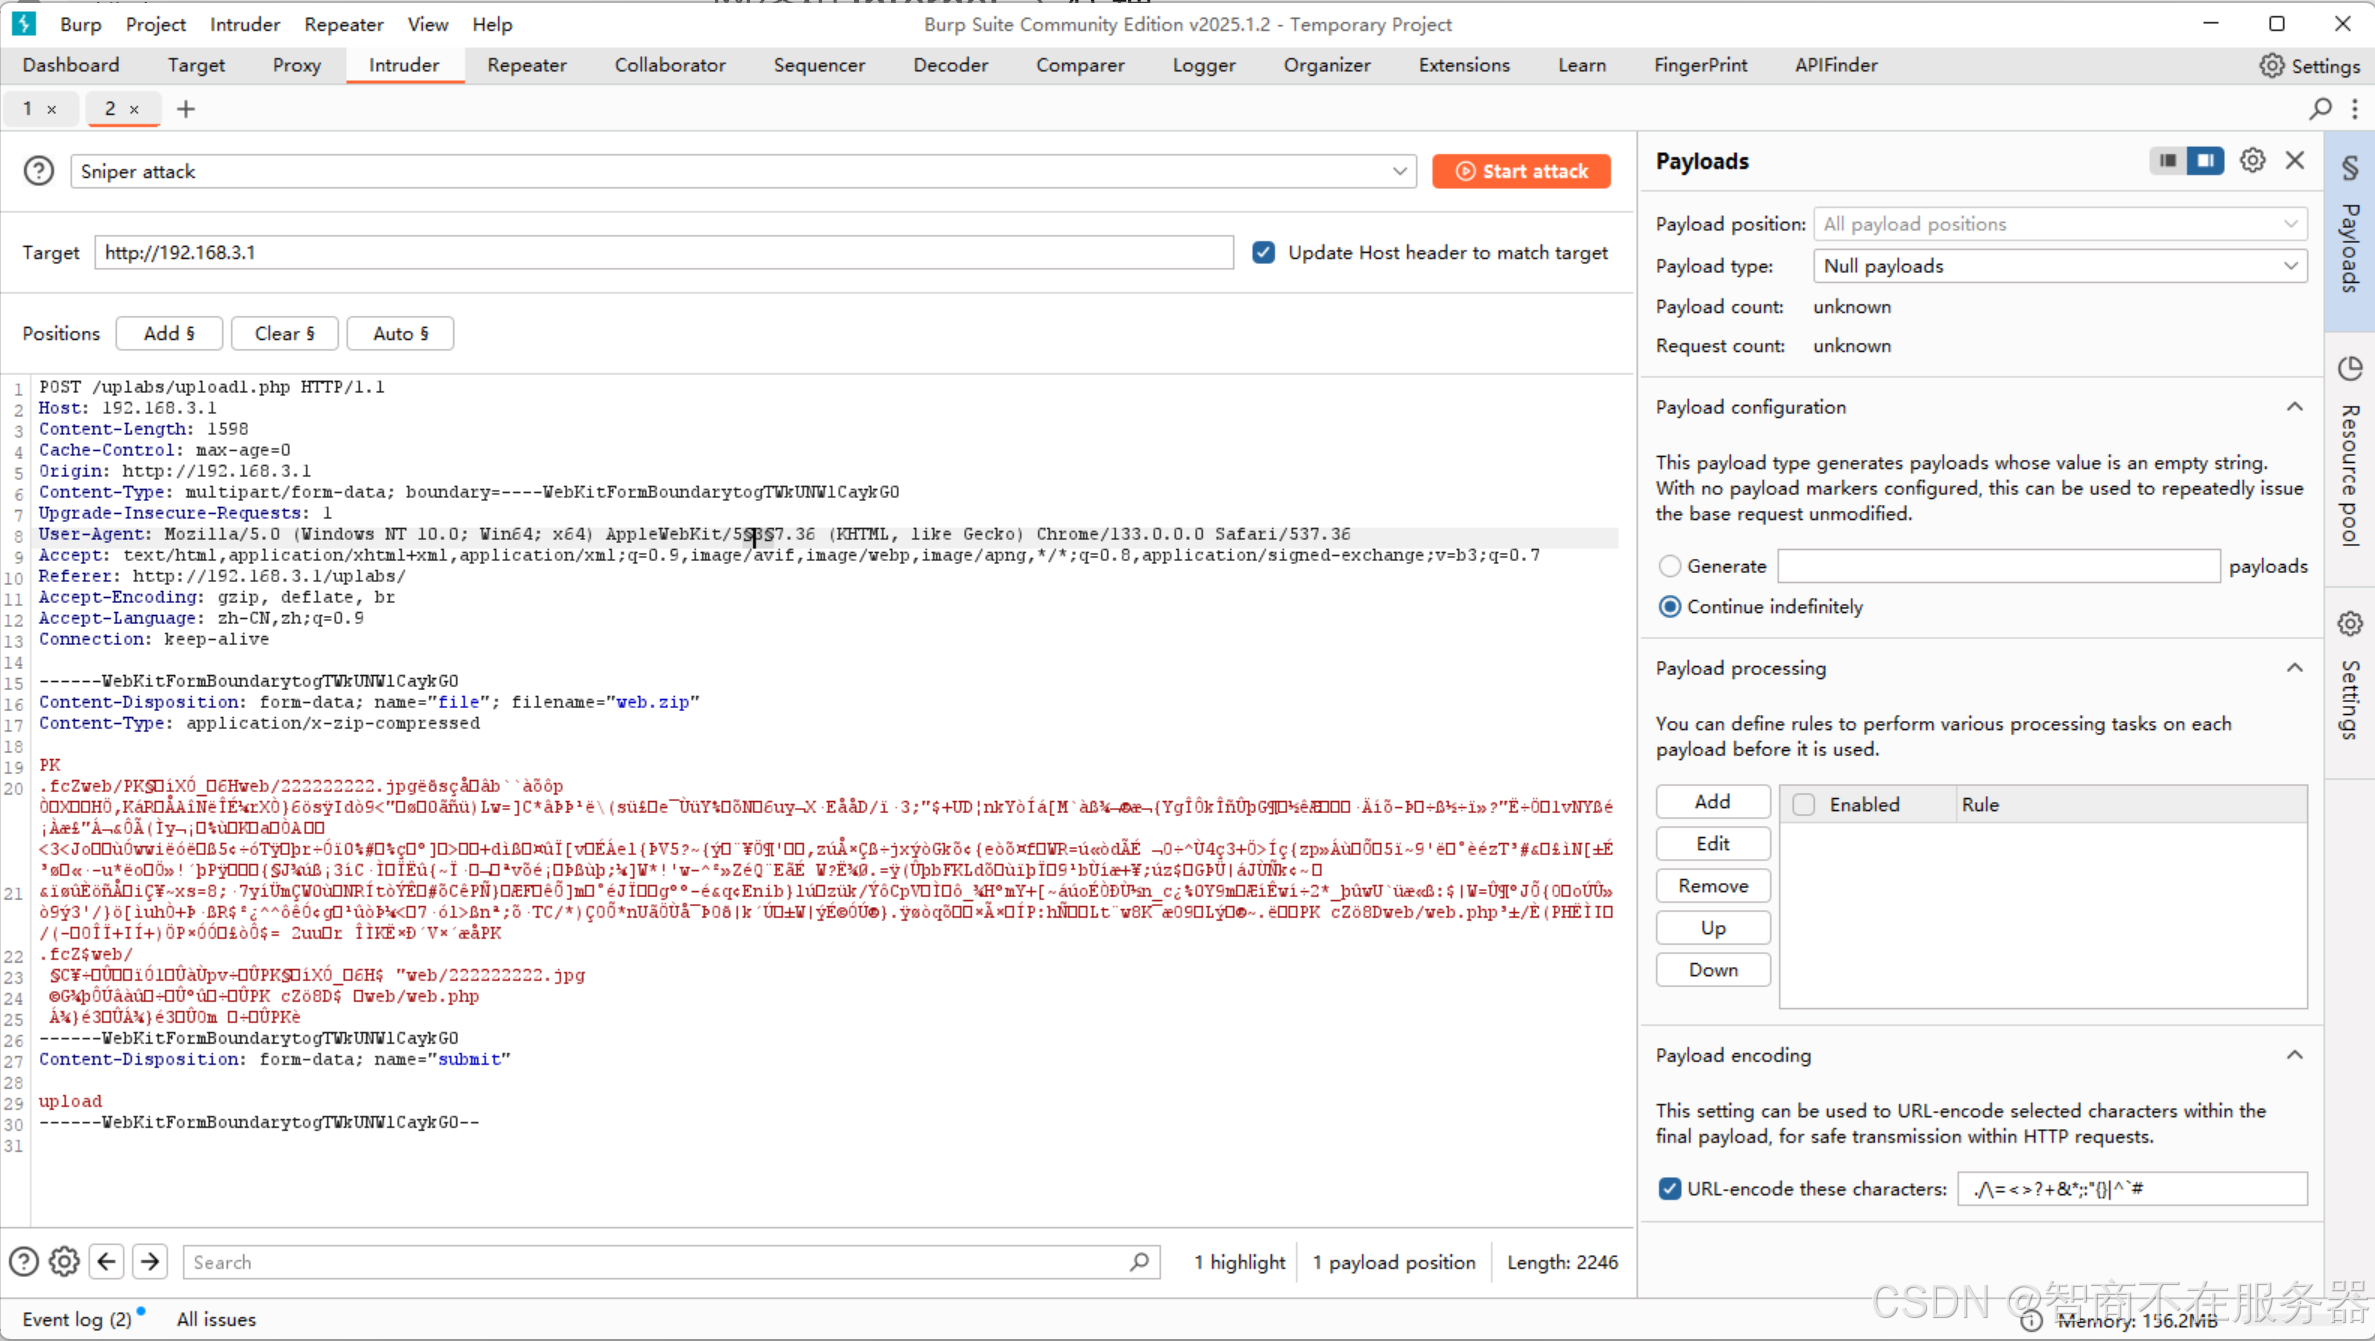Image resolution: width=2375 pixels, height=1341 pixels.
Task: Open the Resource pool side panel icon
Action: click(2350, 369)
